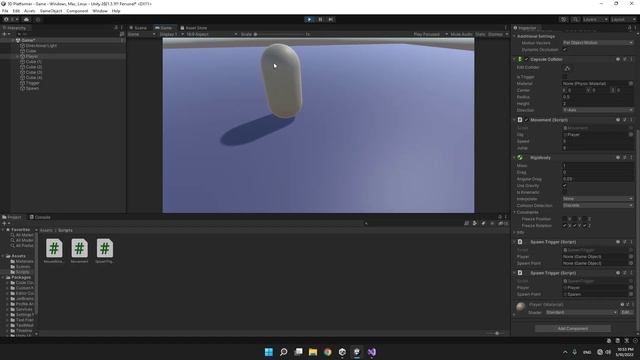Open the Component menu
640x360 pixels.
click(77, 11)
